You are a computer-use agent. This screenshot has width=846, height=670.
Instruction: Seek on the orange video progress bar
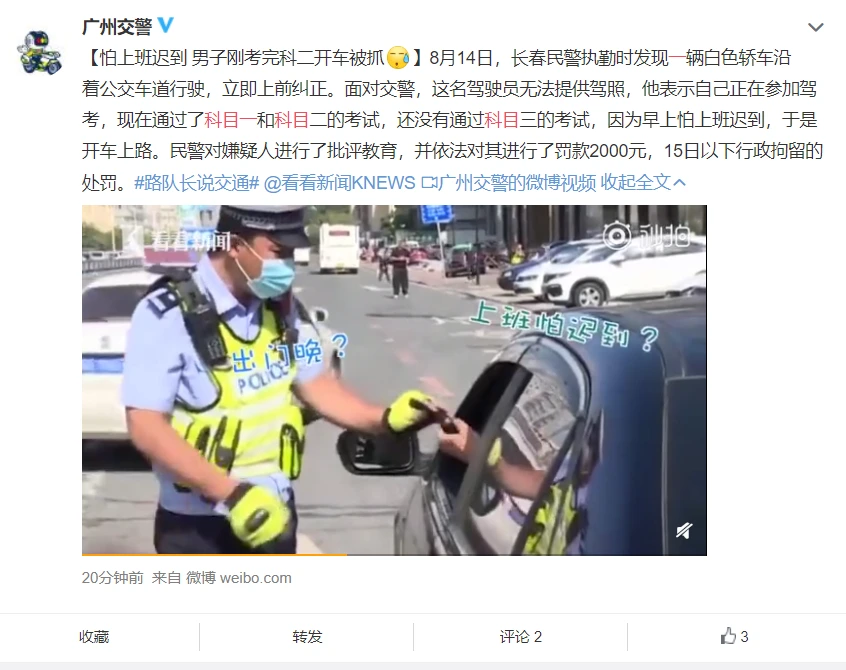(394, 553)
